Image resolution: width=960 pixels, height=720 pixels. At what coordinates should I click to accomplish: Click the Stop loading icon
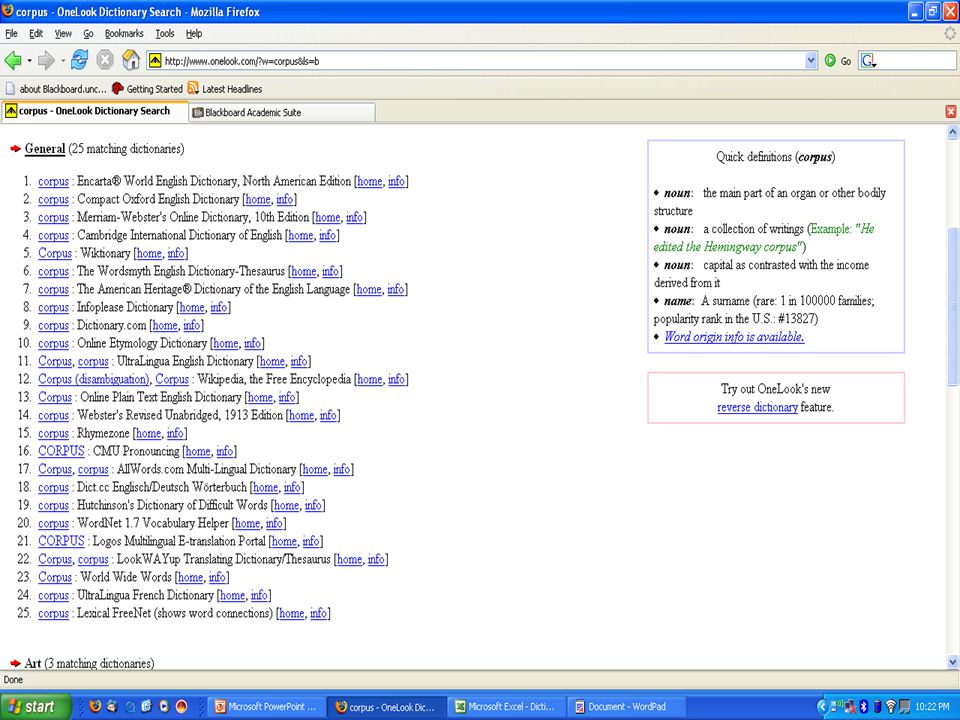105,60
